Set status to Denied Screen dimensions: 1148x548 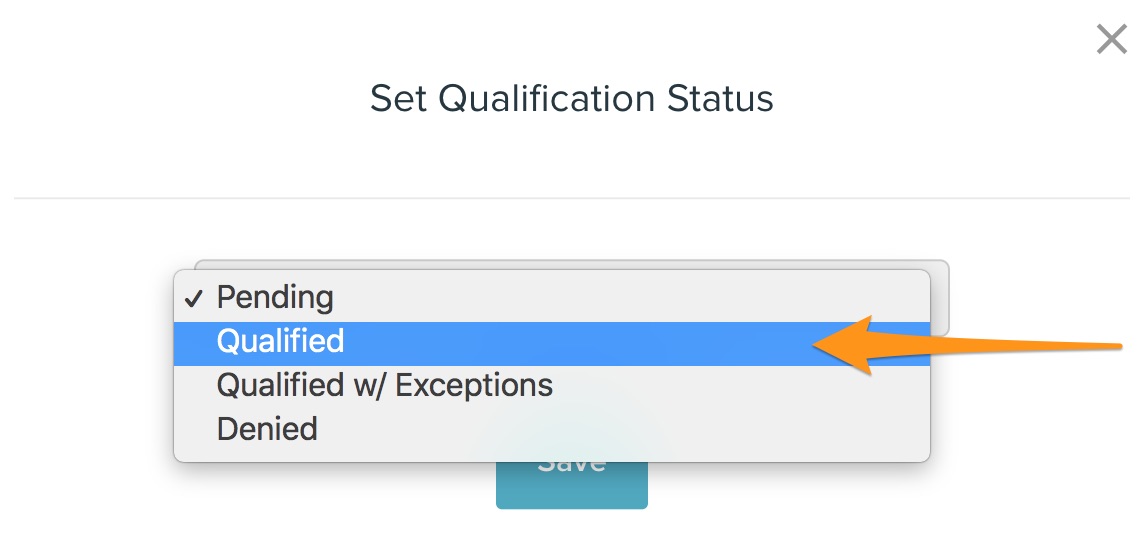click(x=267, y=430)
